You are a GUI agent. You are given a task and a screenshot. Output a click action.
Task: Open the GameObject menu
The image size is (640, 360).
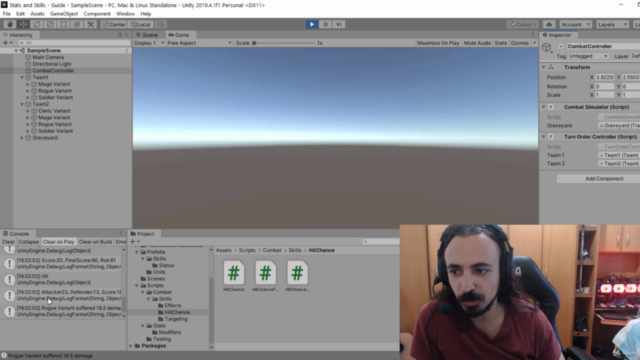click(x=64, y=13)
